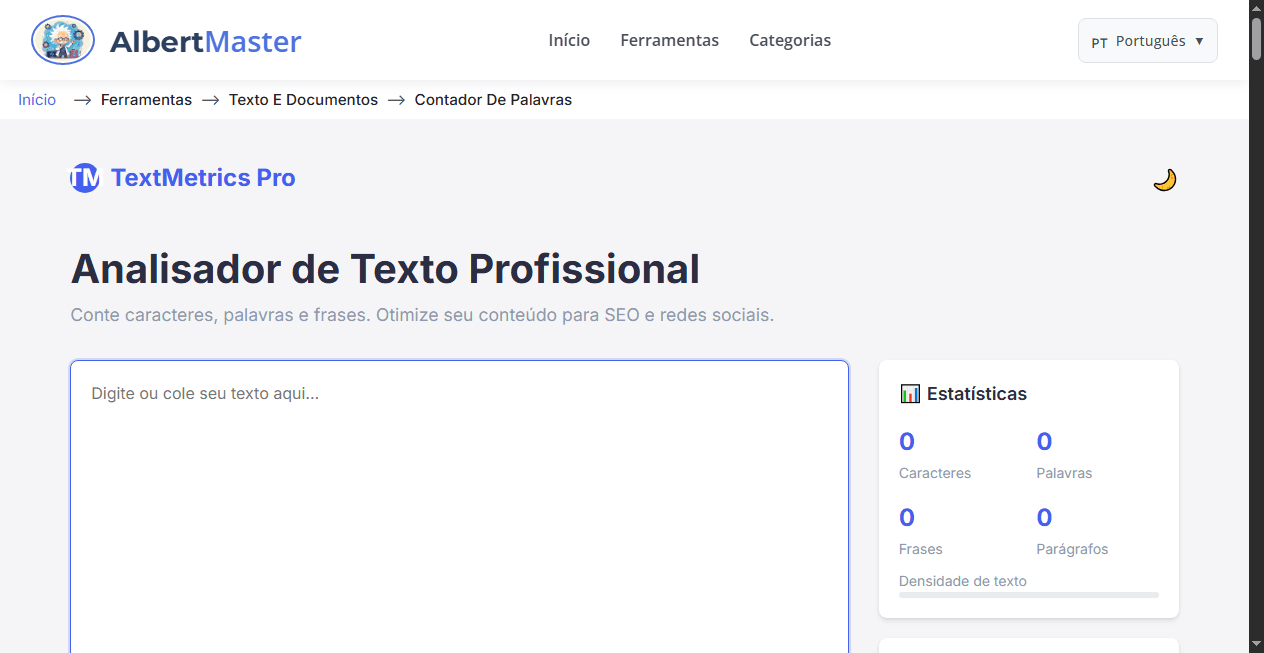Click the AlbertMaster brand name

(x=207, y=41)
